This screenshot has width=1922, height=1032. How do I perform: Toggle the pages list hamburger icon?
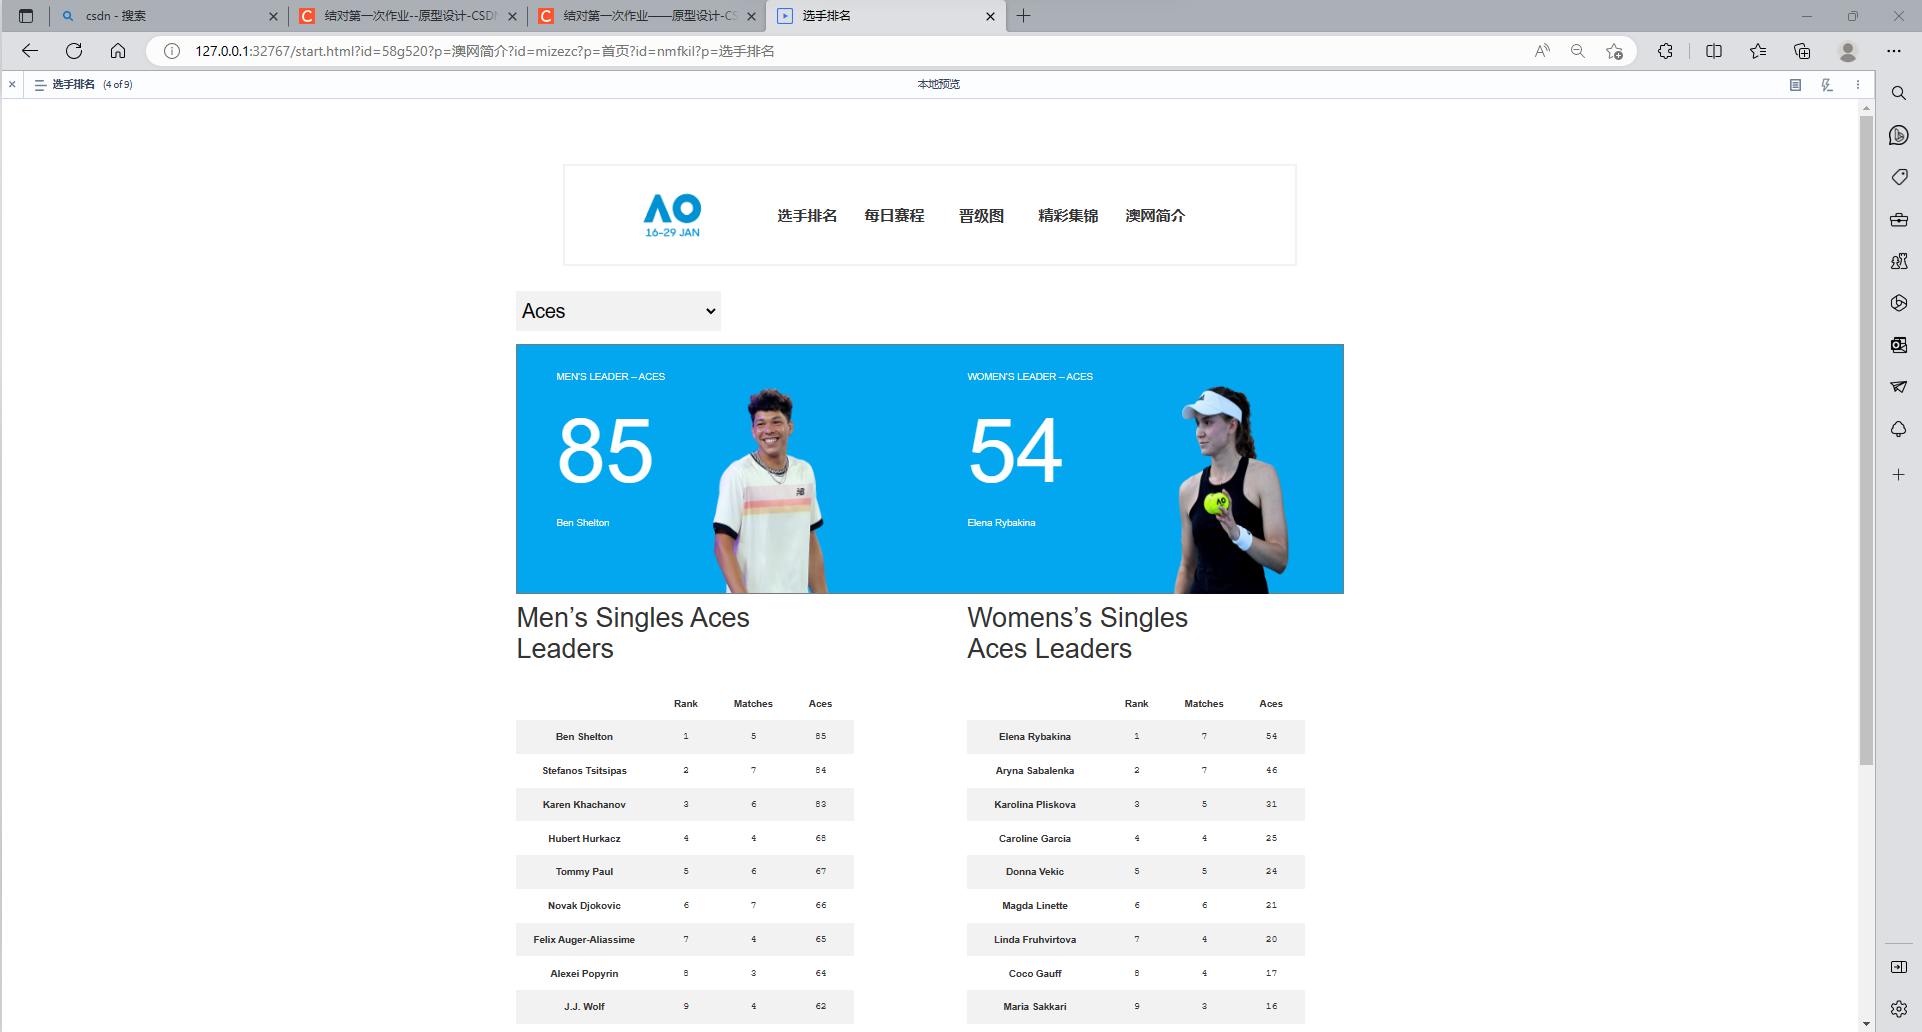40,85
